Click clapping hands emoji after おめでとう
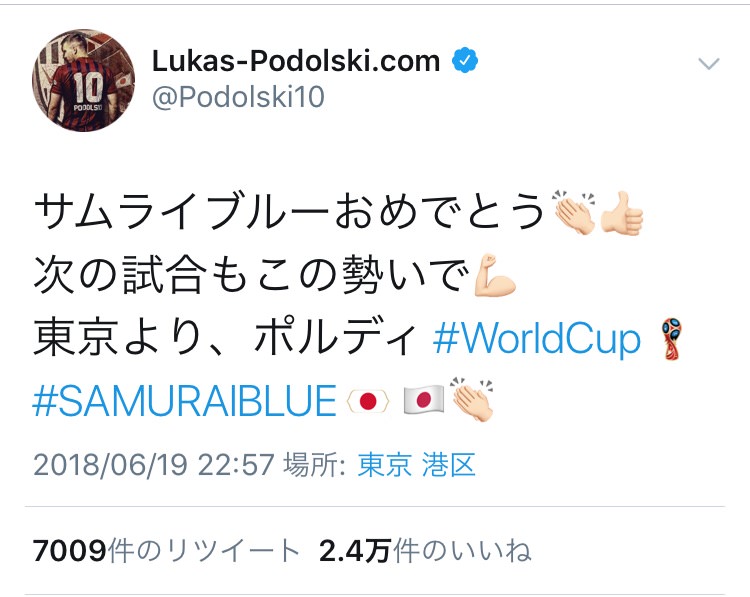 point(574,213)
